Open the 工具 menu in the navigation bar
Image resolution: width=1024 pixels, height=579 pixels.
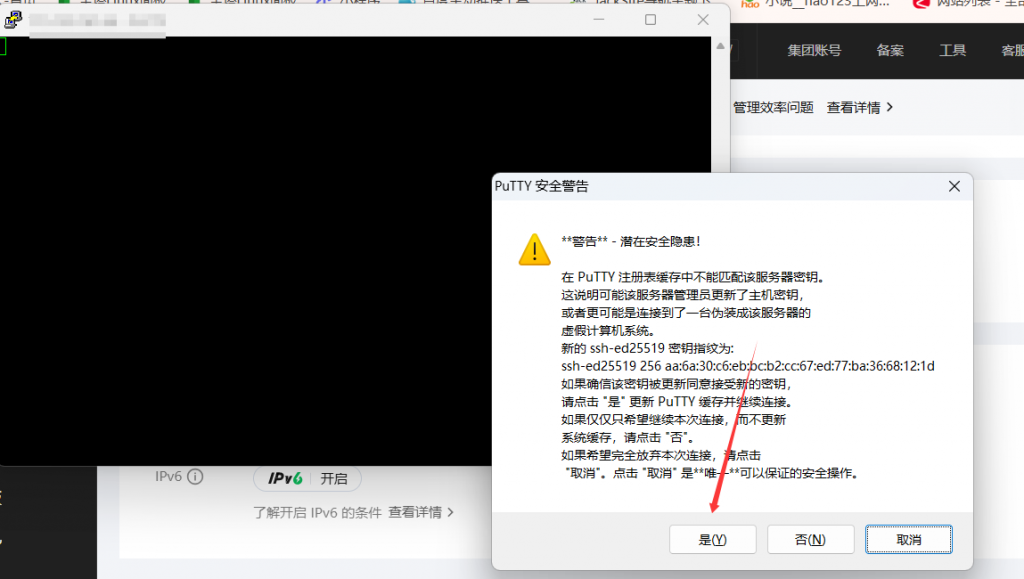[x=952, y=51]
